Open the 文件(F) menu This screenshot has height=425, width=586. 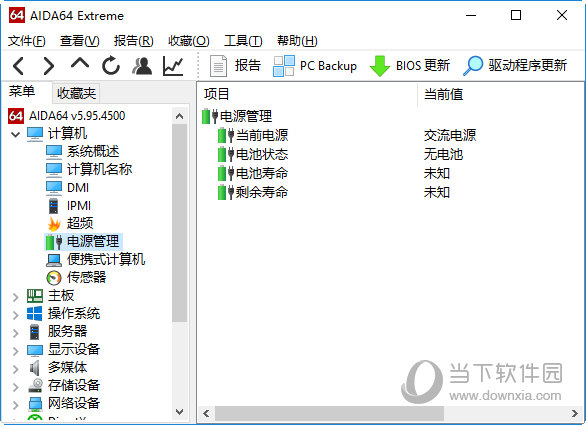(27, 40)
